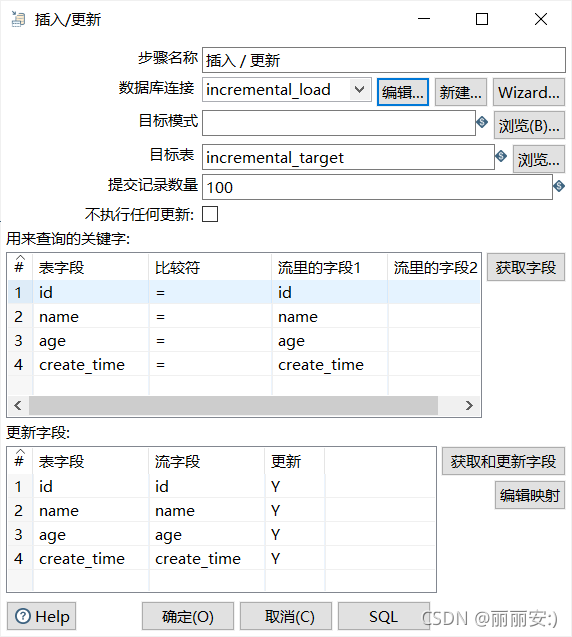Screen dimensions: 572x637
Task: Click the 更新 Y value in name row
Action: [x=295, y=510]
